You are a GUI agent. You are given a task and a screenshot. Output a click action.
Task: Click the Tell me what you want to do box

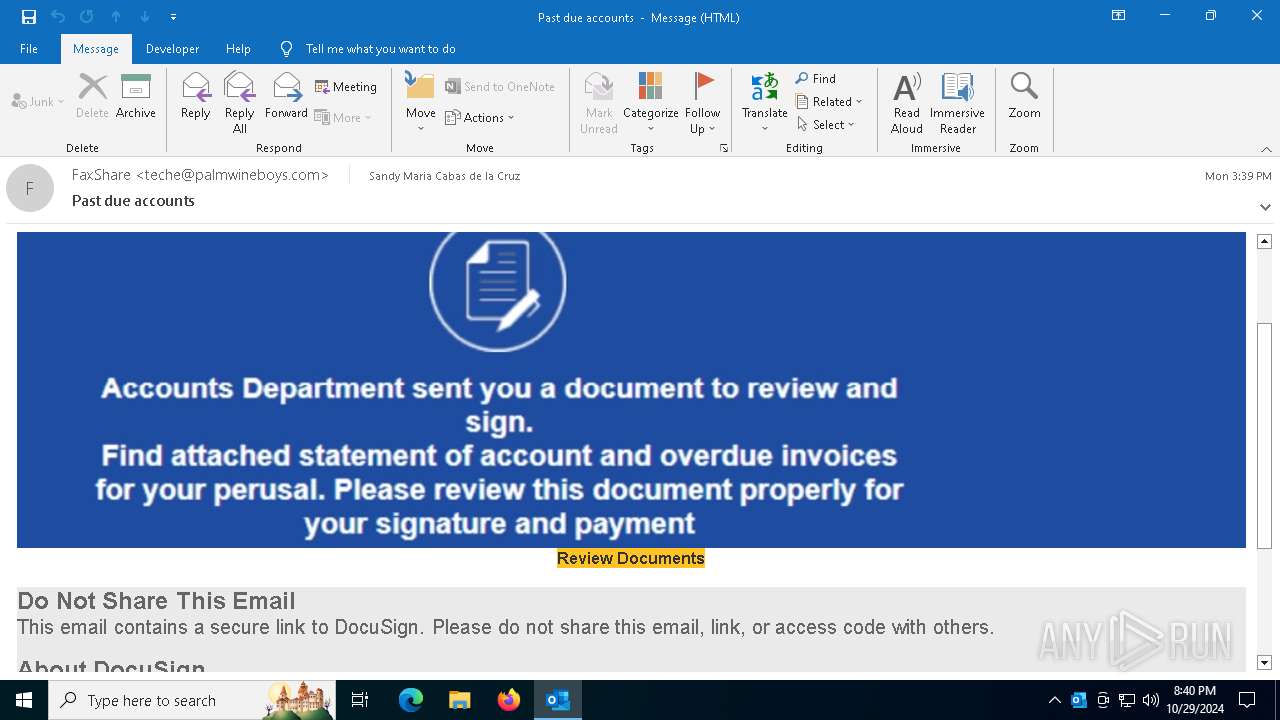pos(380,49)
